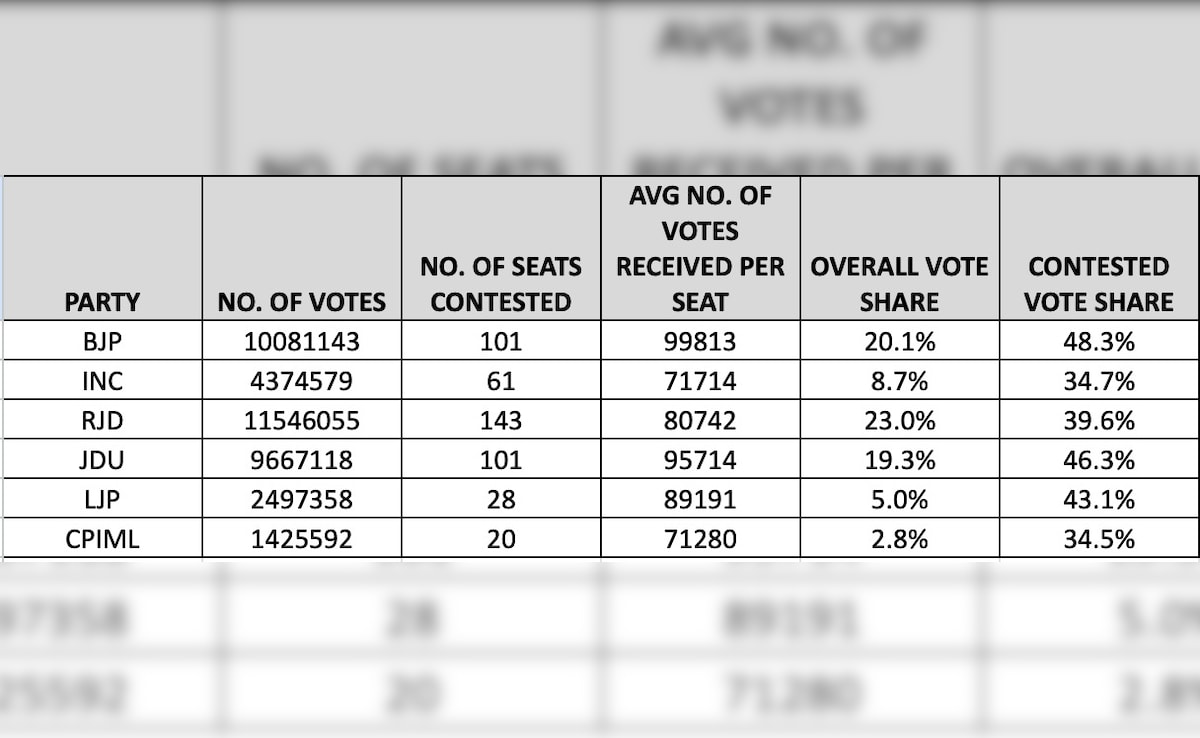Click the PARTY column header

102,301
